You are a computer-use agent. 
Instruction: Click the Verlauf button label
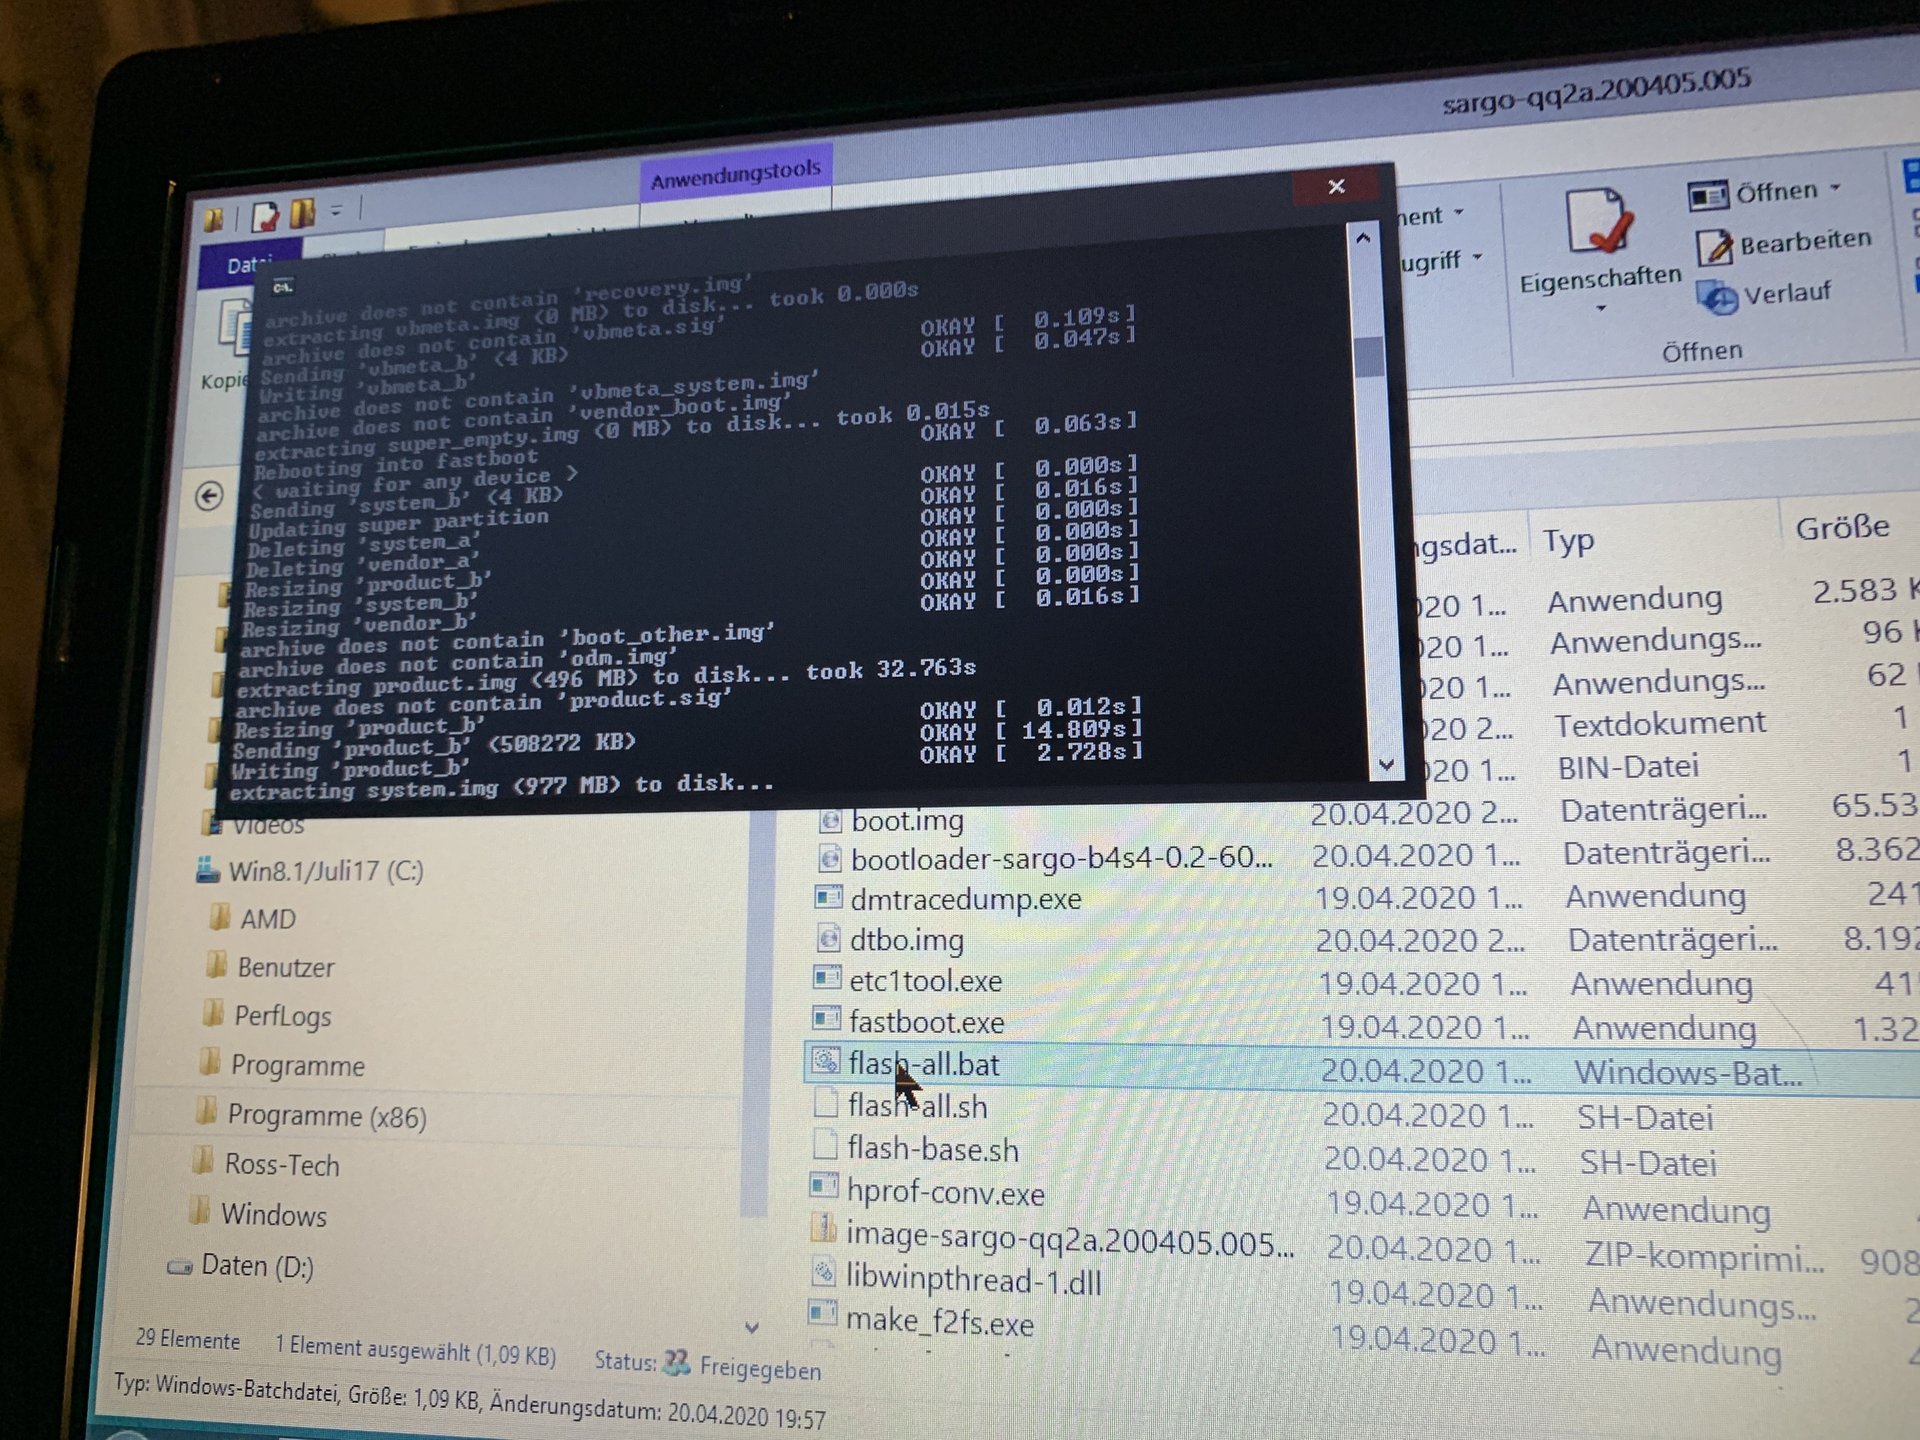coord(1786,293)
